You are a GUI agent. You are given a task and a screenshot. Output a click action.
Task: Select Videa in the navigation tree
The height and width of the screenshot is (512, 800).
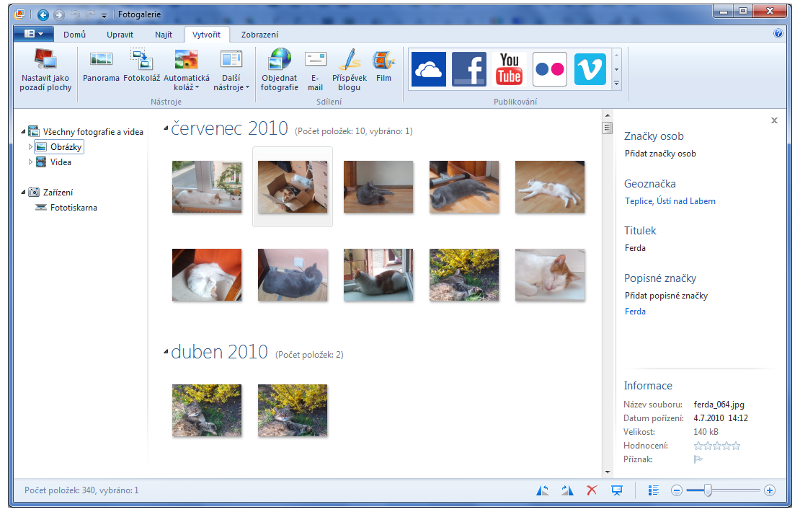coord(54,162)
